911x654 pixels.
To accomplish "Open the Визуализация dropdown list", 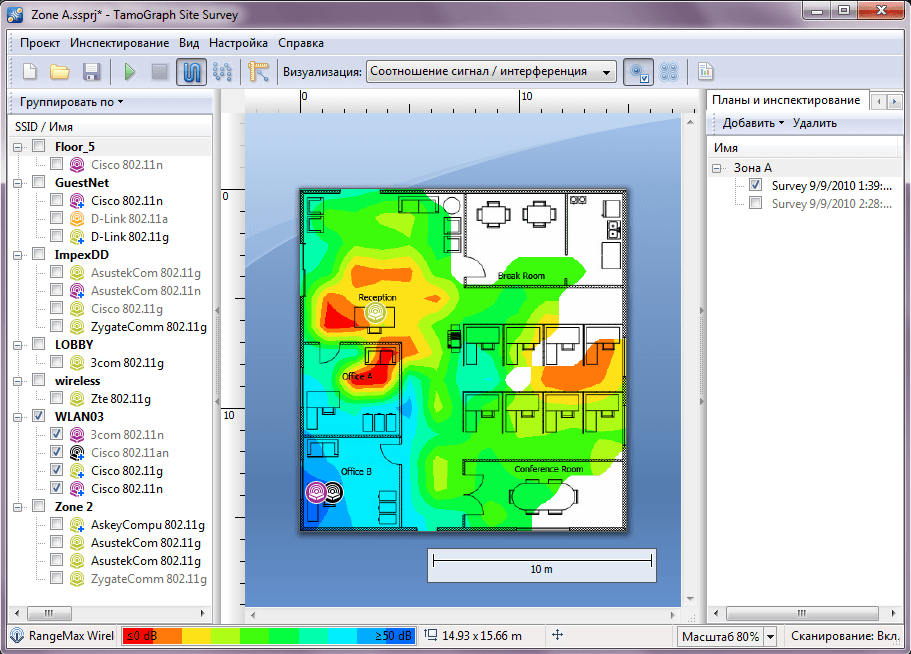I will click(x=491, y=72).
